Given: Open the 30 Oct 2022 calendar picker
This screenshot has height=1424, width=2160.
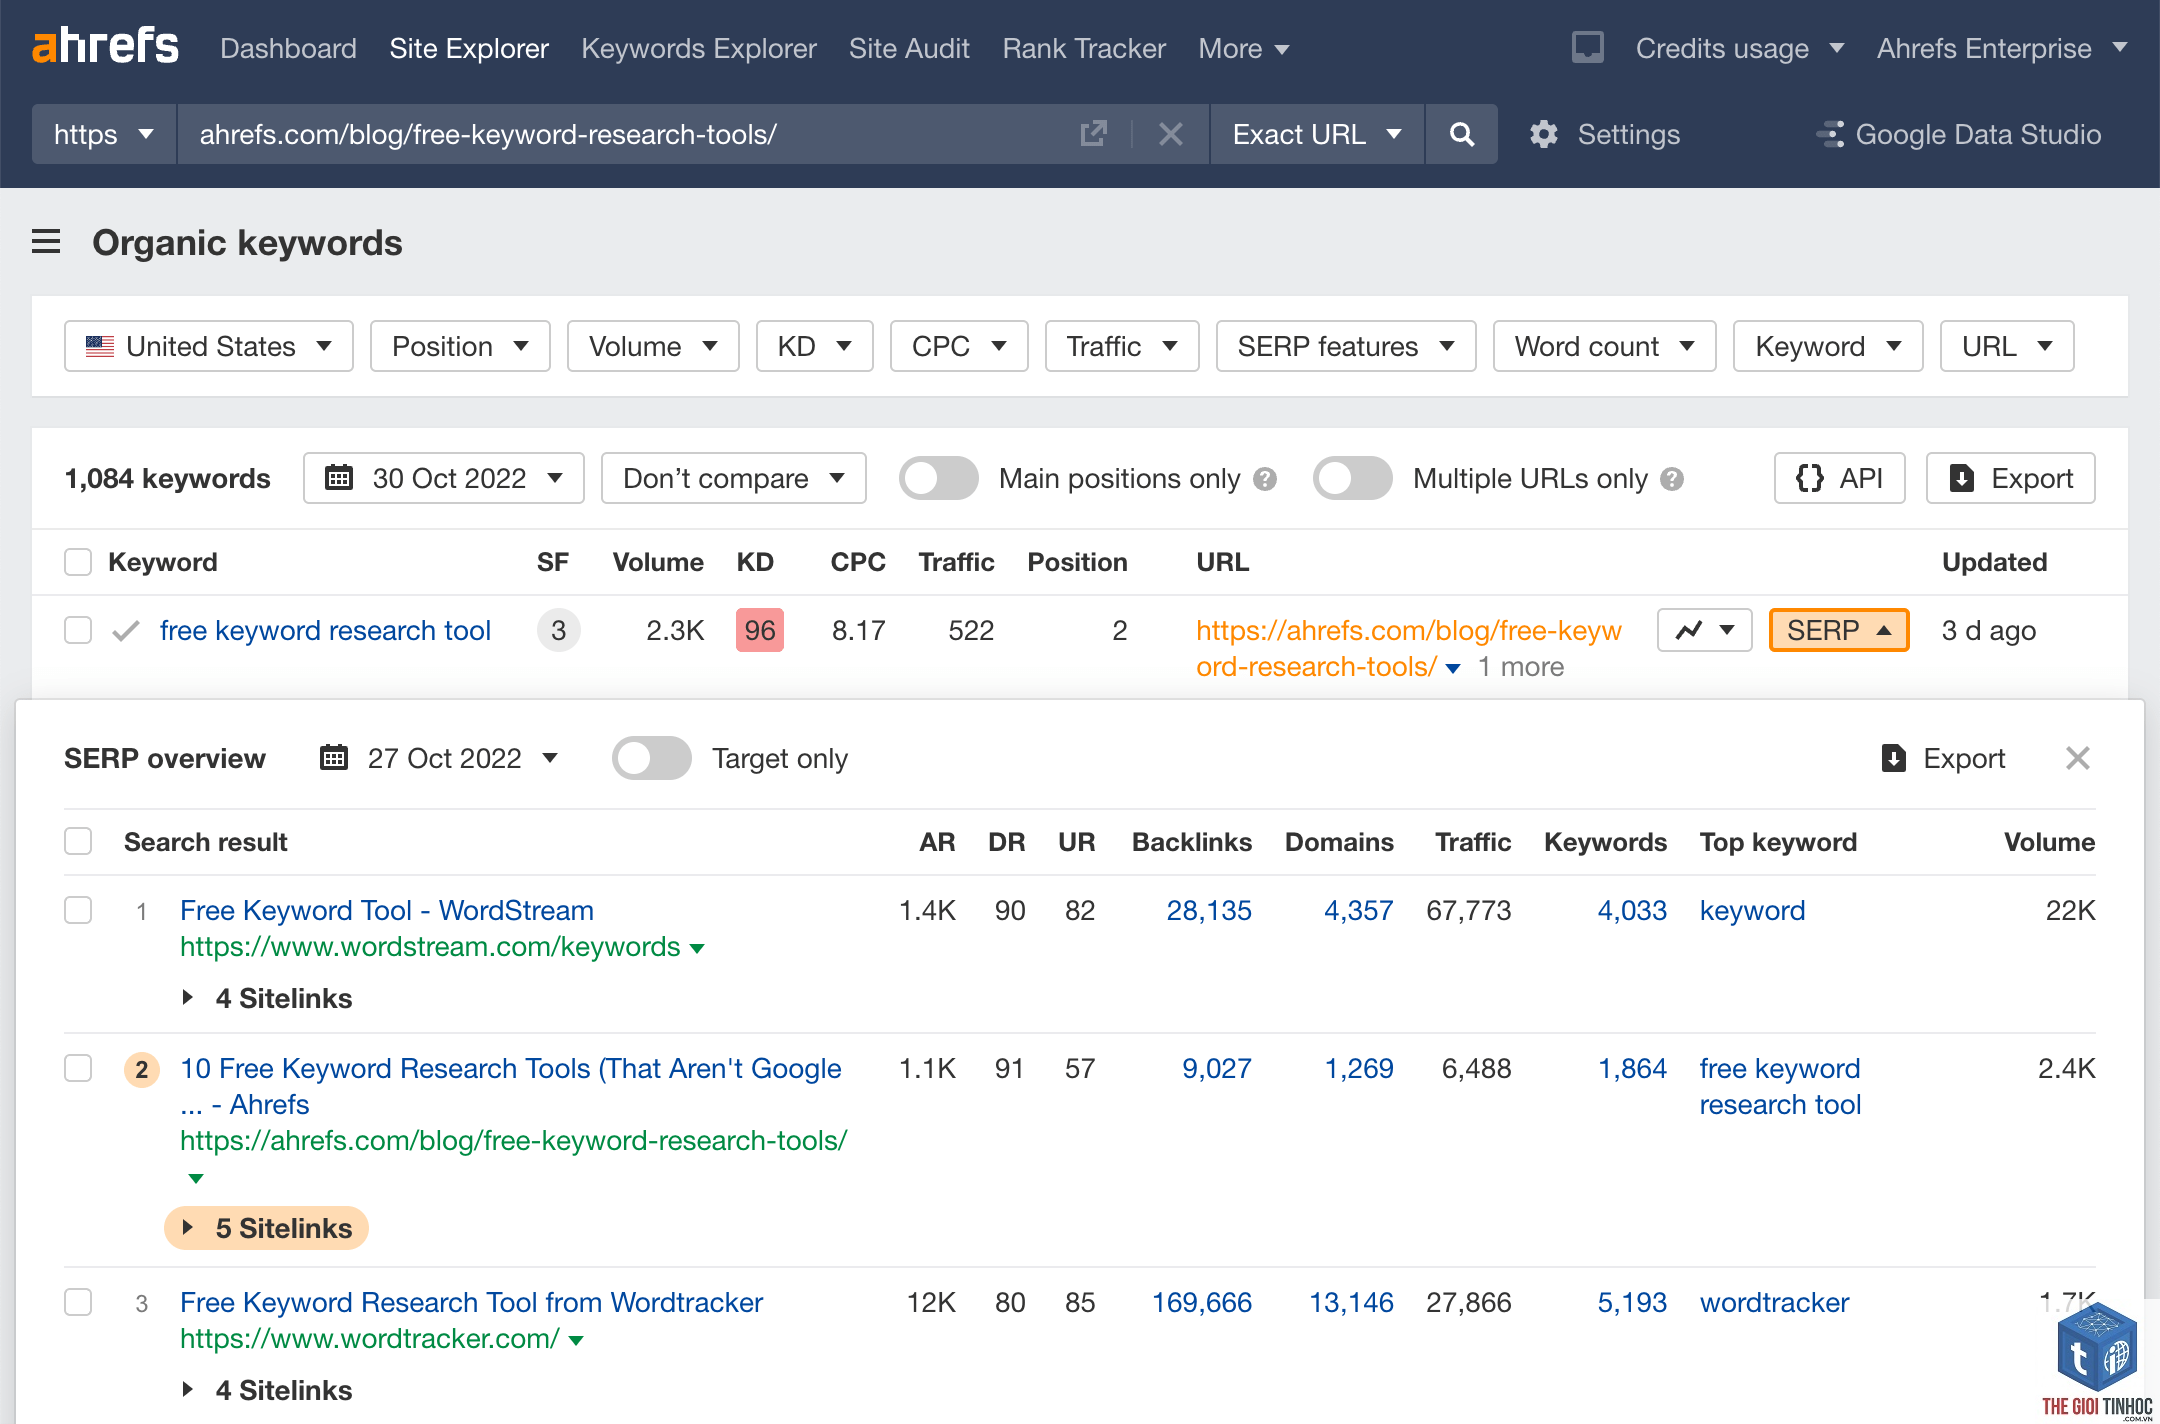Looking at the screenshot, I should tap(443, 478).
